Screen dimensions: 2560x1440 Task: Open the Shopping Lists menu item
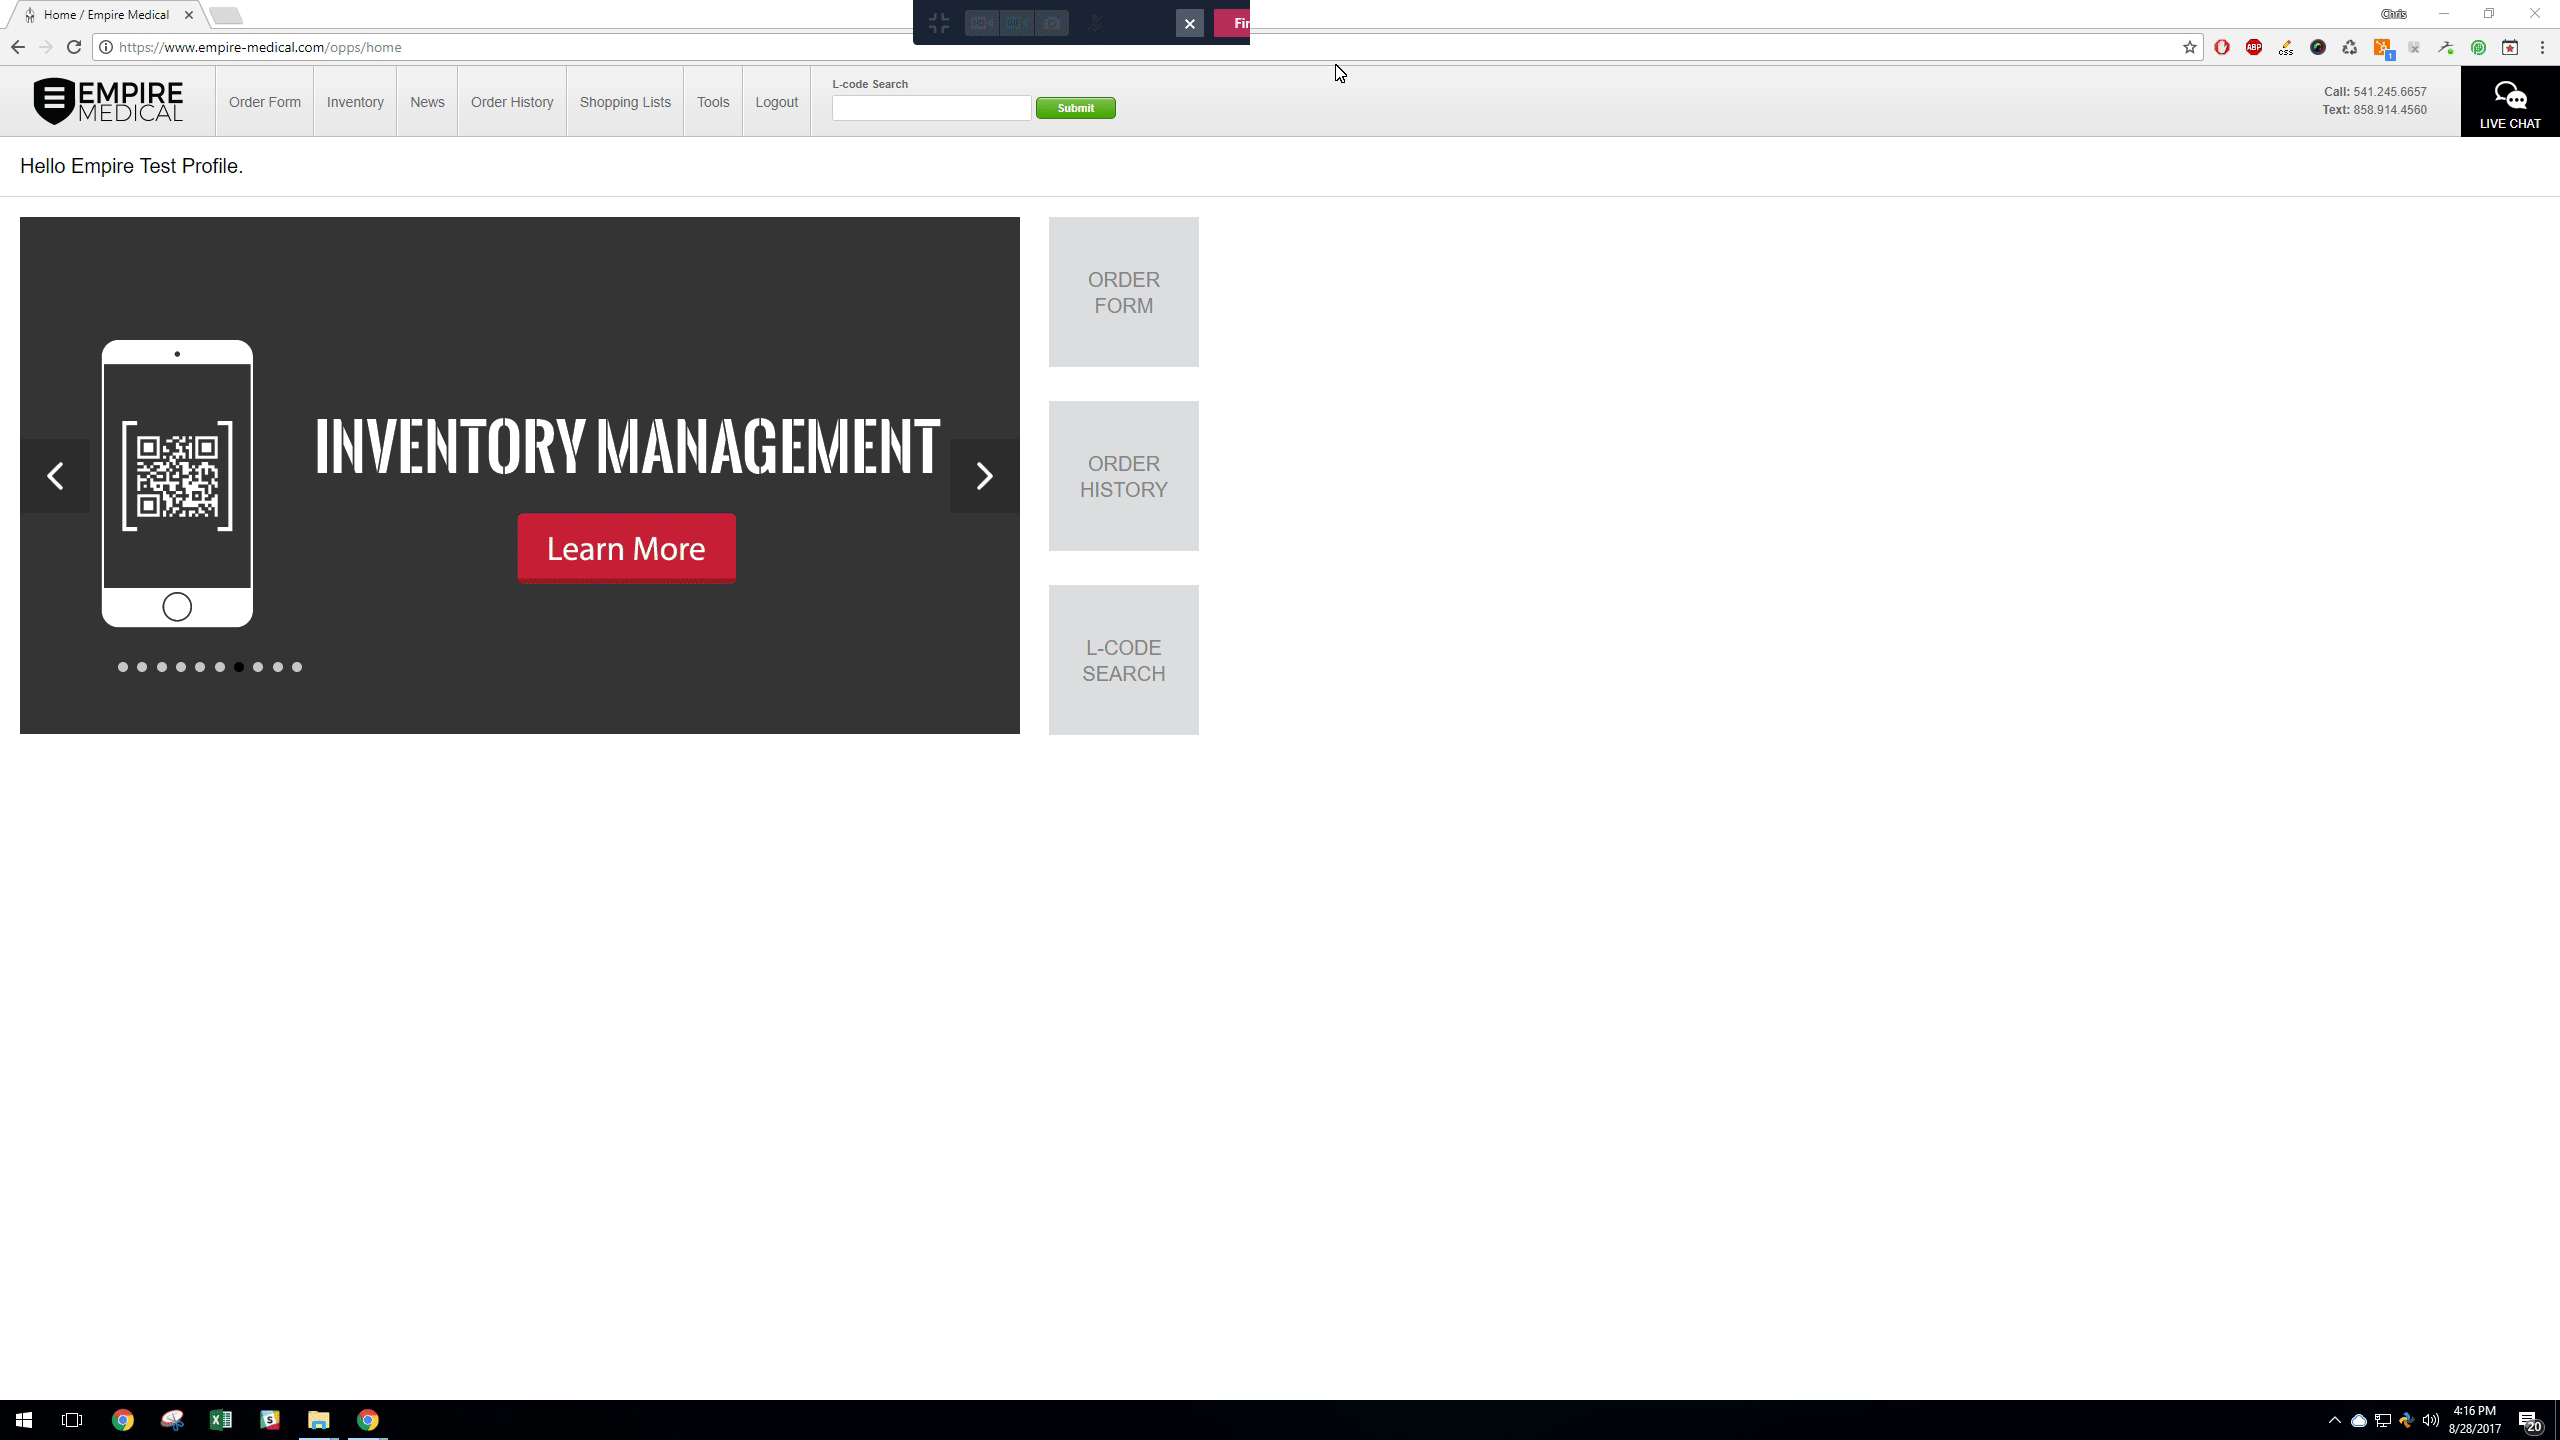625,102
